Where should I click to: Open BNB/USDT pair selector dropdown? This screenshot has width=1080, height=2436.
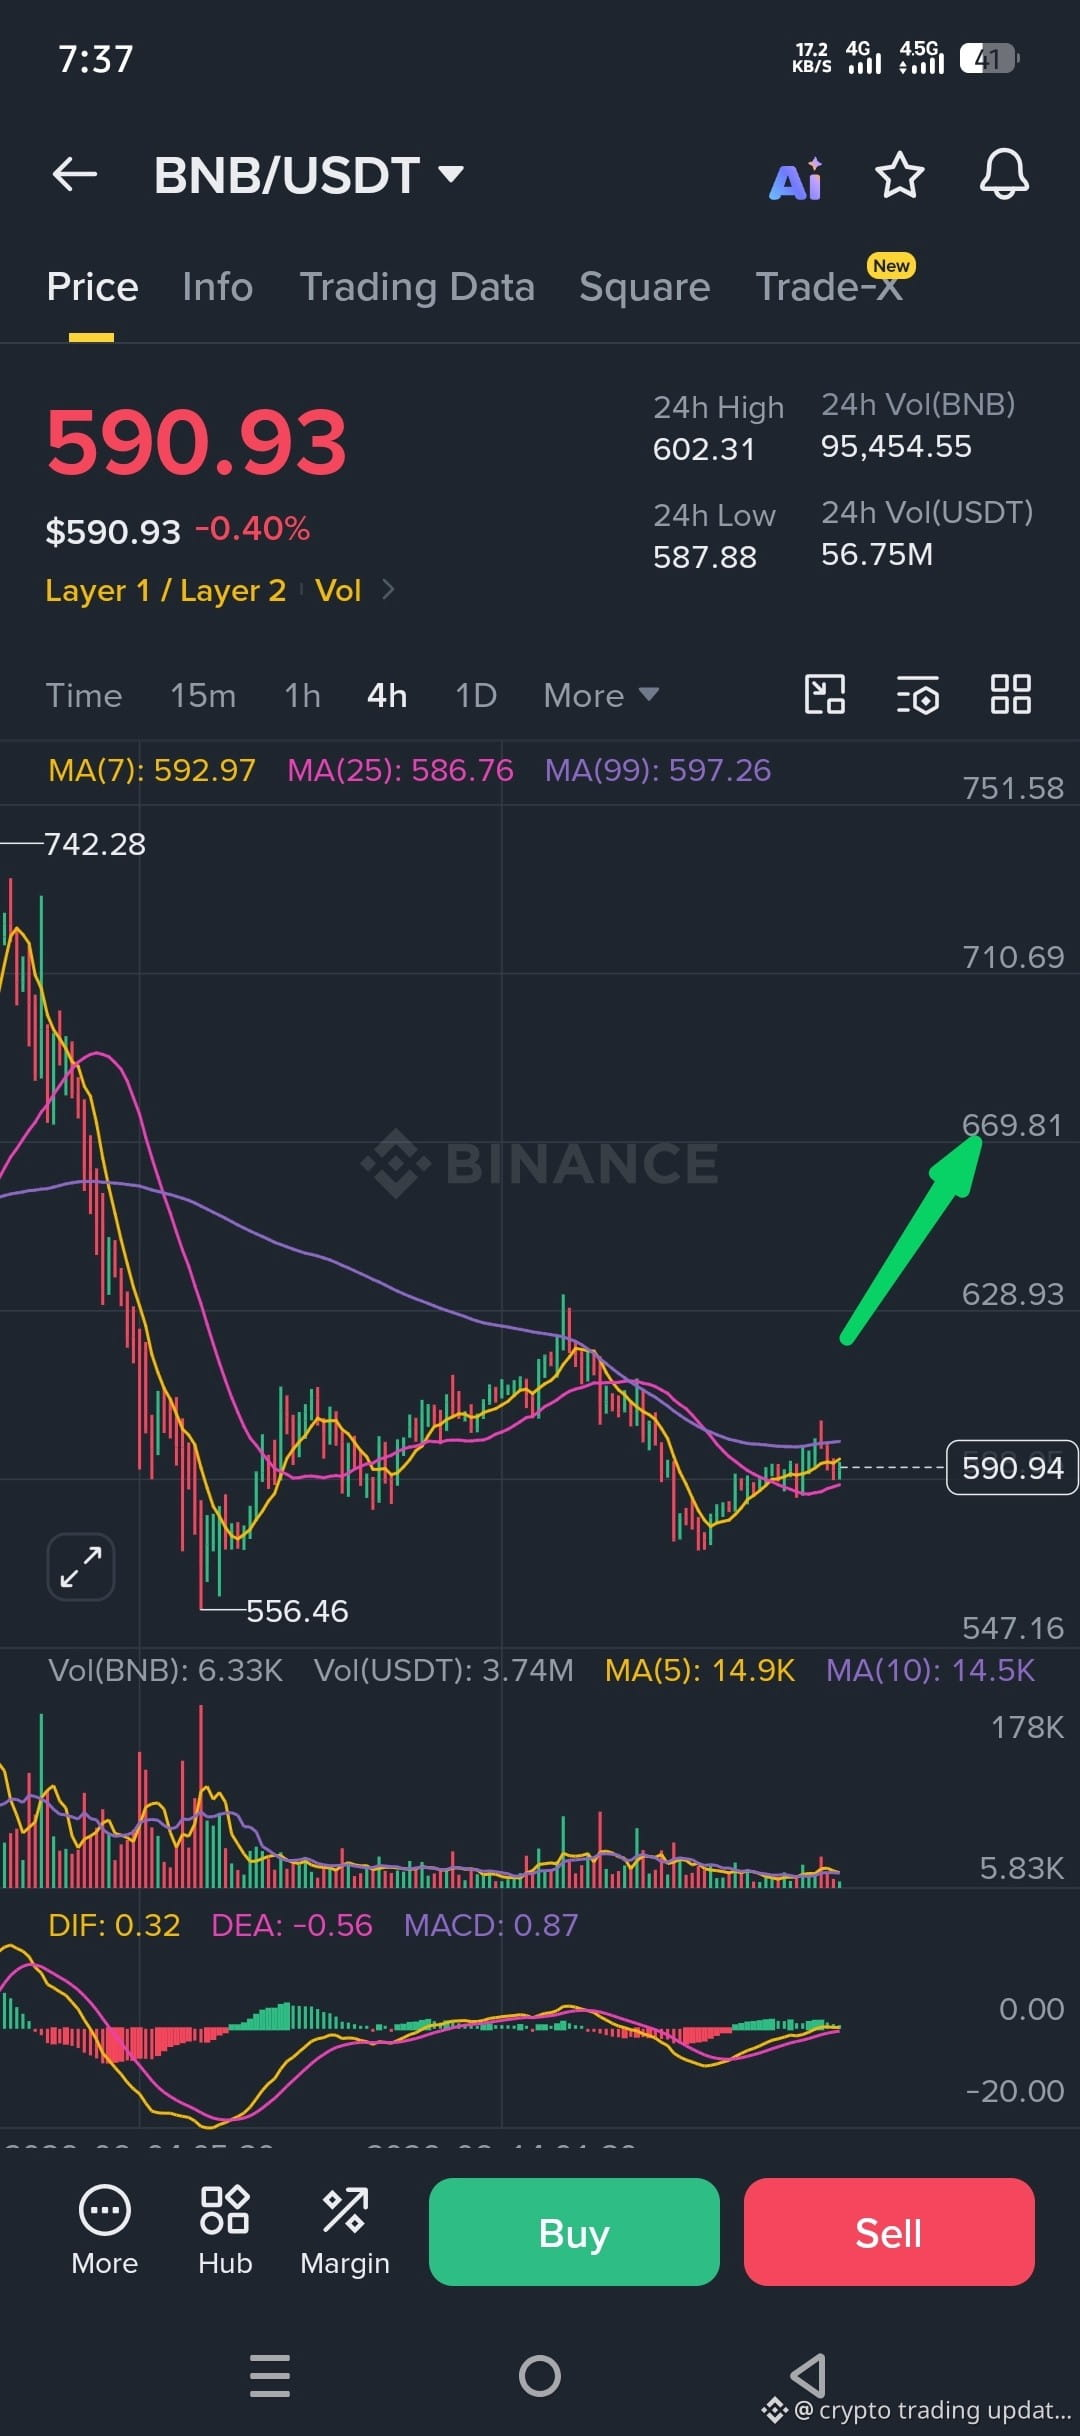coord(309,175)
